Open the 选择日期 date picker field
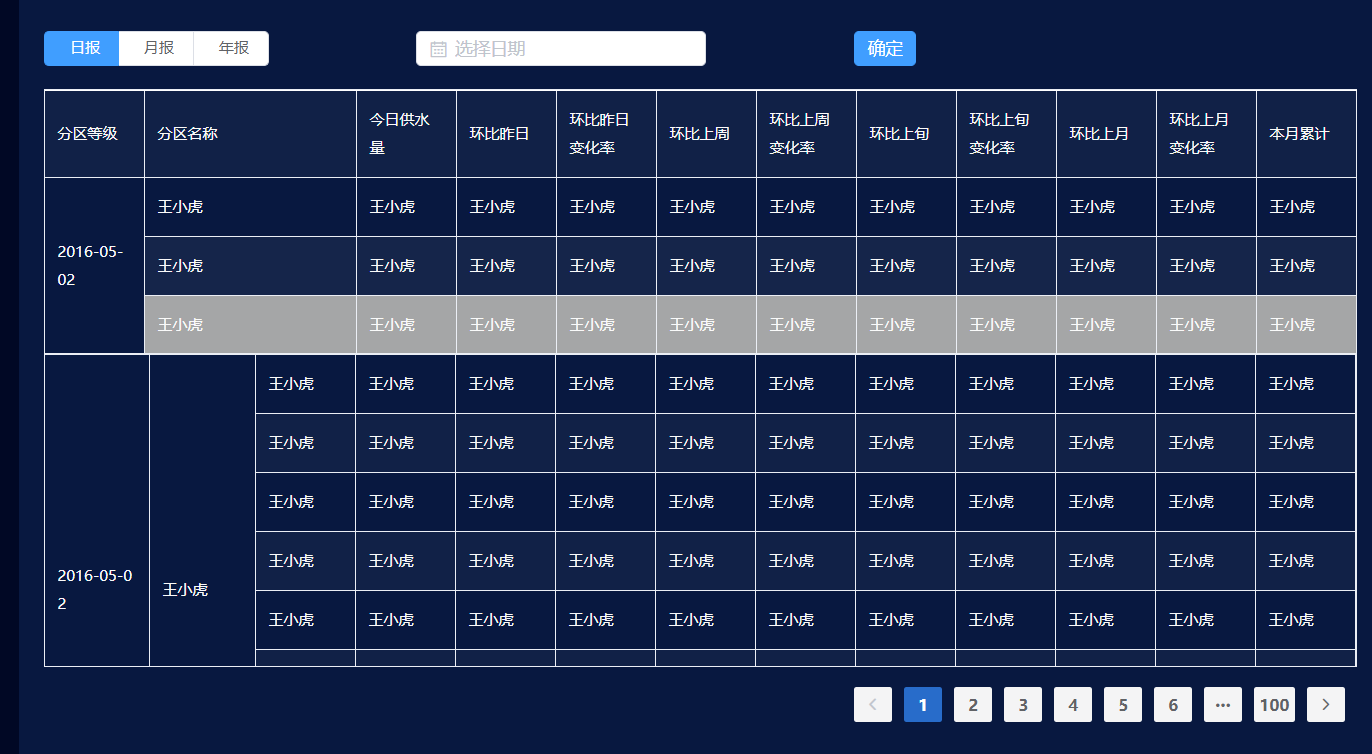 tap(561, 49)
